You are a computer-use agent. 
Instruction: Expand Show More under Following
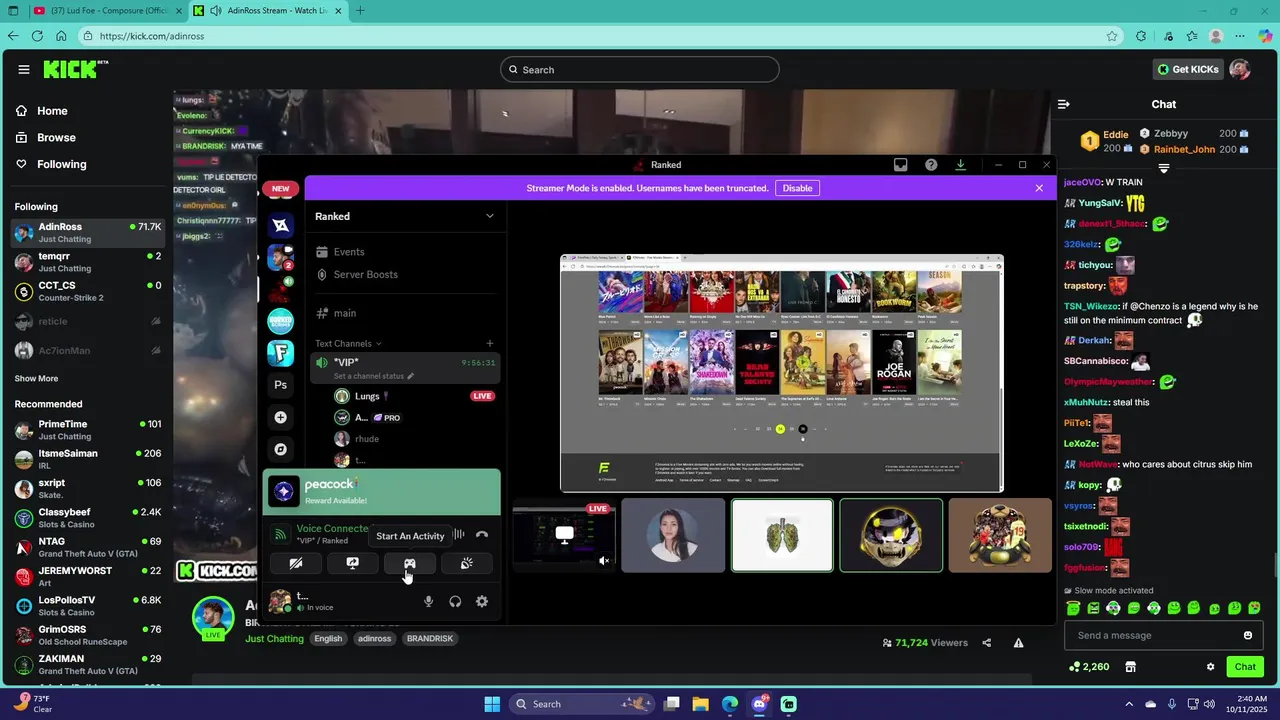[x=36, y=379]
